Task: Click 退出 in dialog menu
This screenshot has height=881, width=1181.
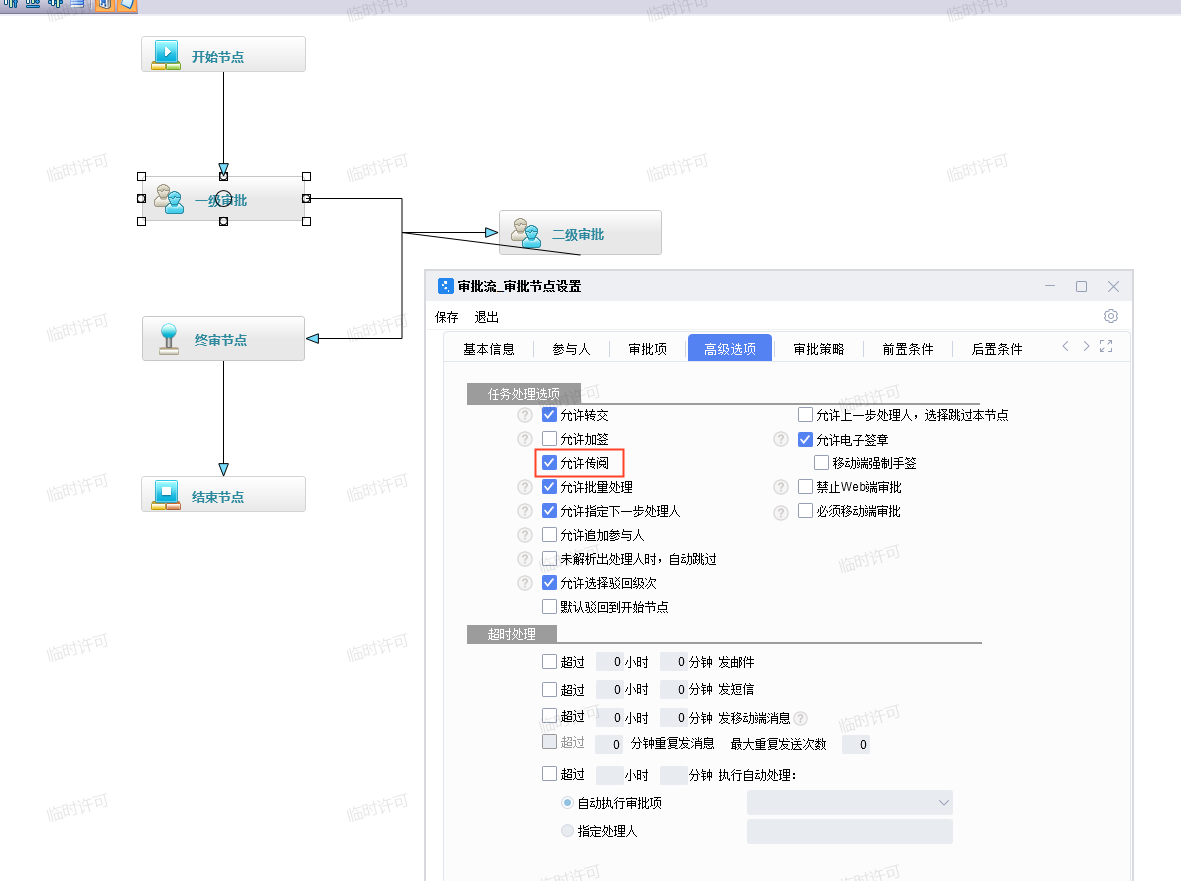Action: coord(487,317)
